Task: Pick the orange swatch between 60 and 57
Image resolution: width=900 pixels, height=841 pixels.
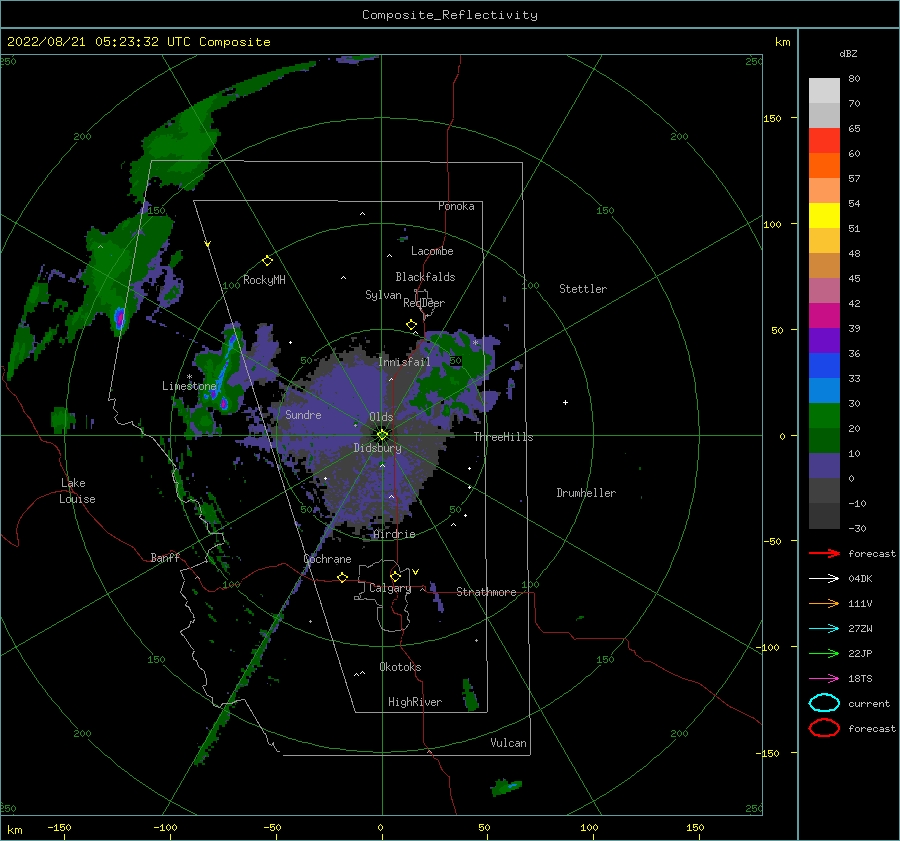Action: pyautogui.click(x=824, y=166)
